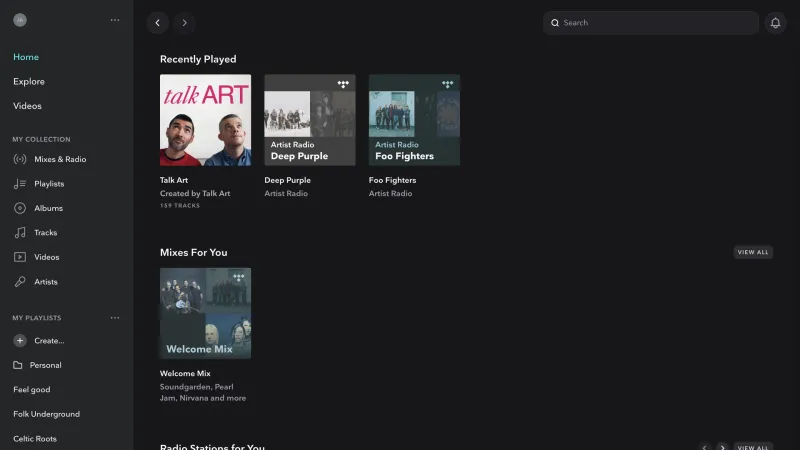800x450 pixels.
Task: Click the Foo Fighters title below cover
Action: click(x=392, y=180)
